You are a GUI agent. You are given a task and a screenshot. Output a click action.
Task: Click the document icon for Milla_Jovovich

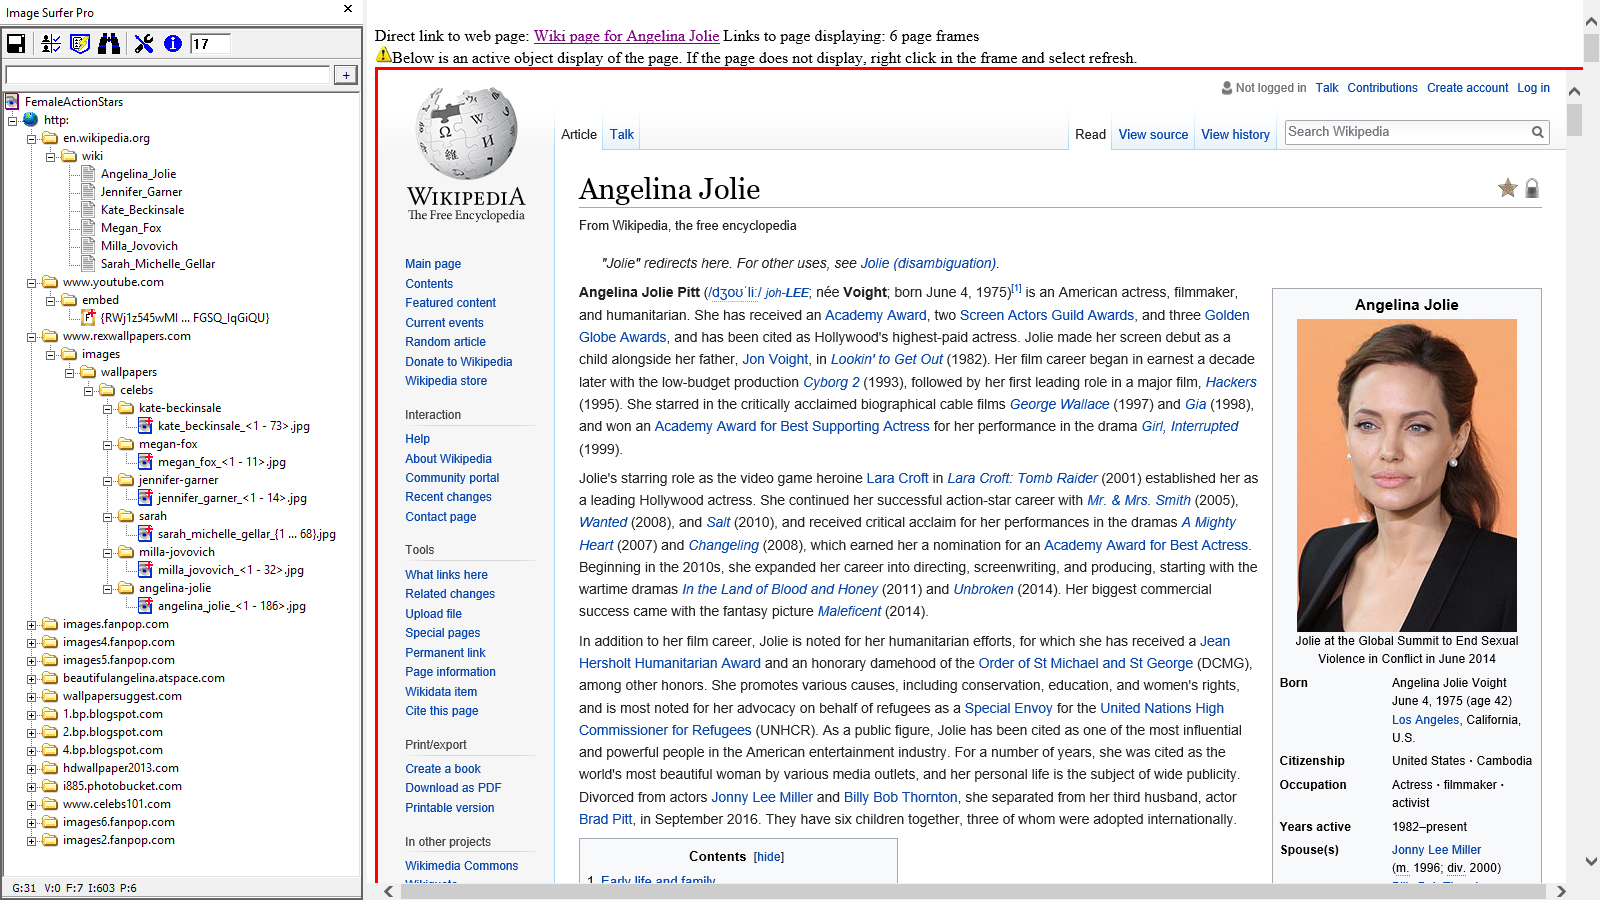(x=88, y=246)
